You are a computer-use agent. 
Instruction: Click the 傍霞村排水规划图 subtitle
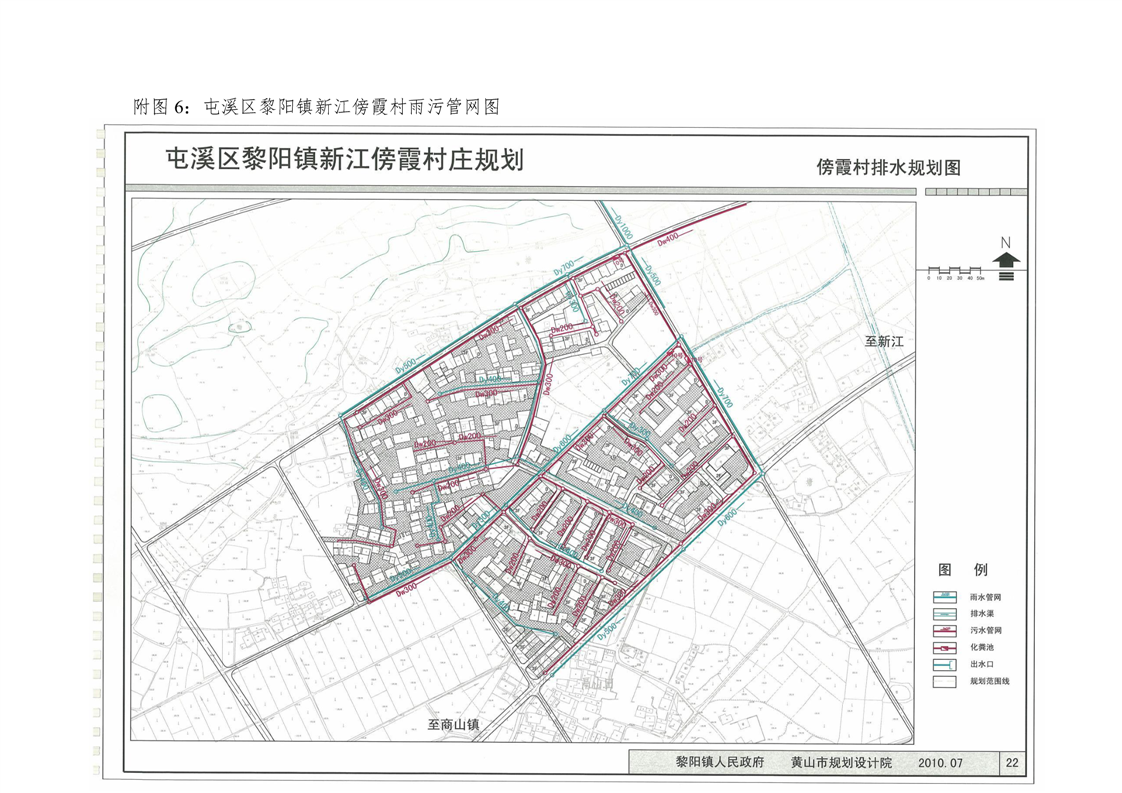[x=888, y=168]
